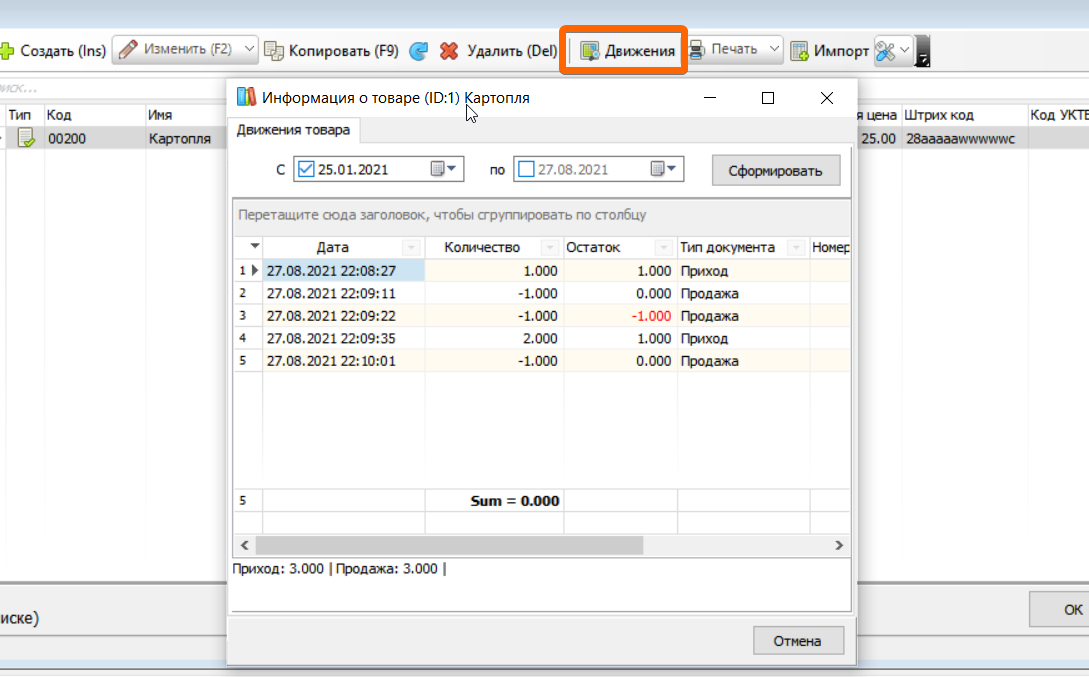Maximize the Информация о товаре dialog
Image resolution: width=1089 pixels, height=677 pixels.
tap(767, 98)
